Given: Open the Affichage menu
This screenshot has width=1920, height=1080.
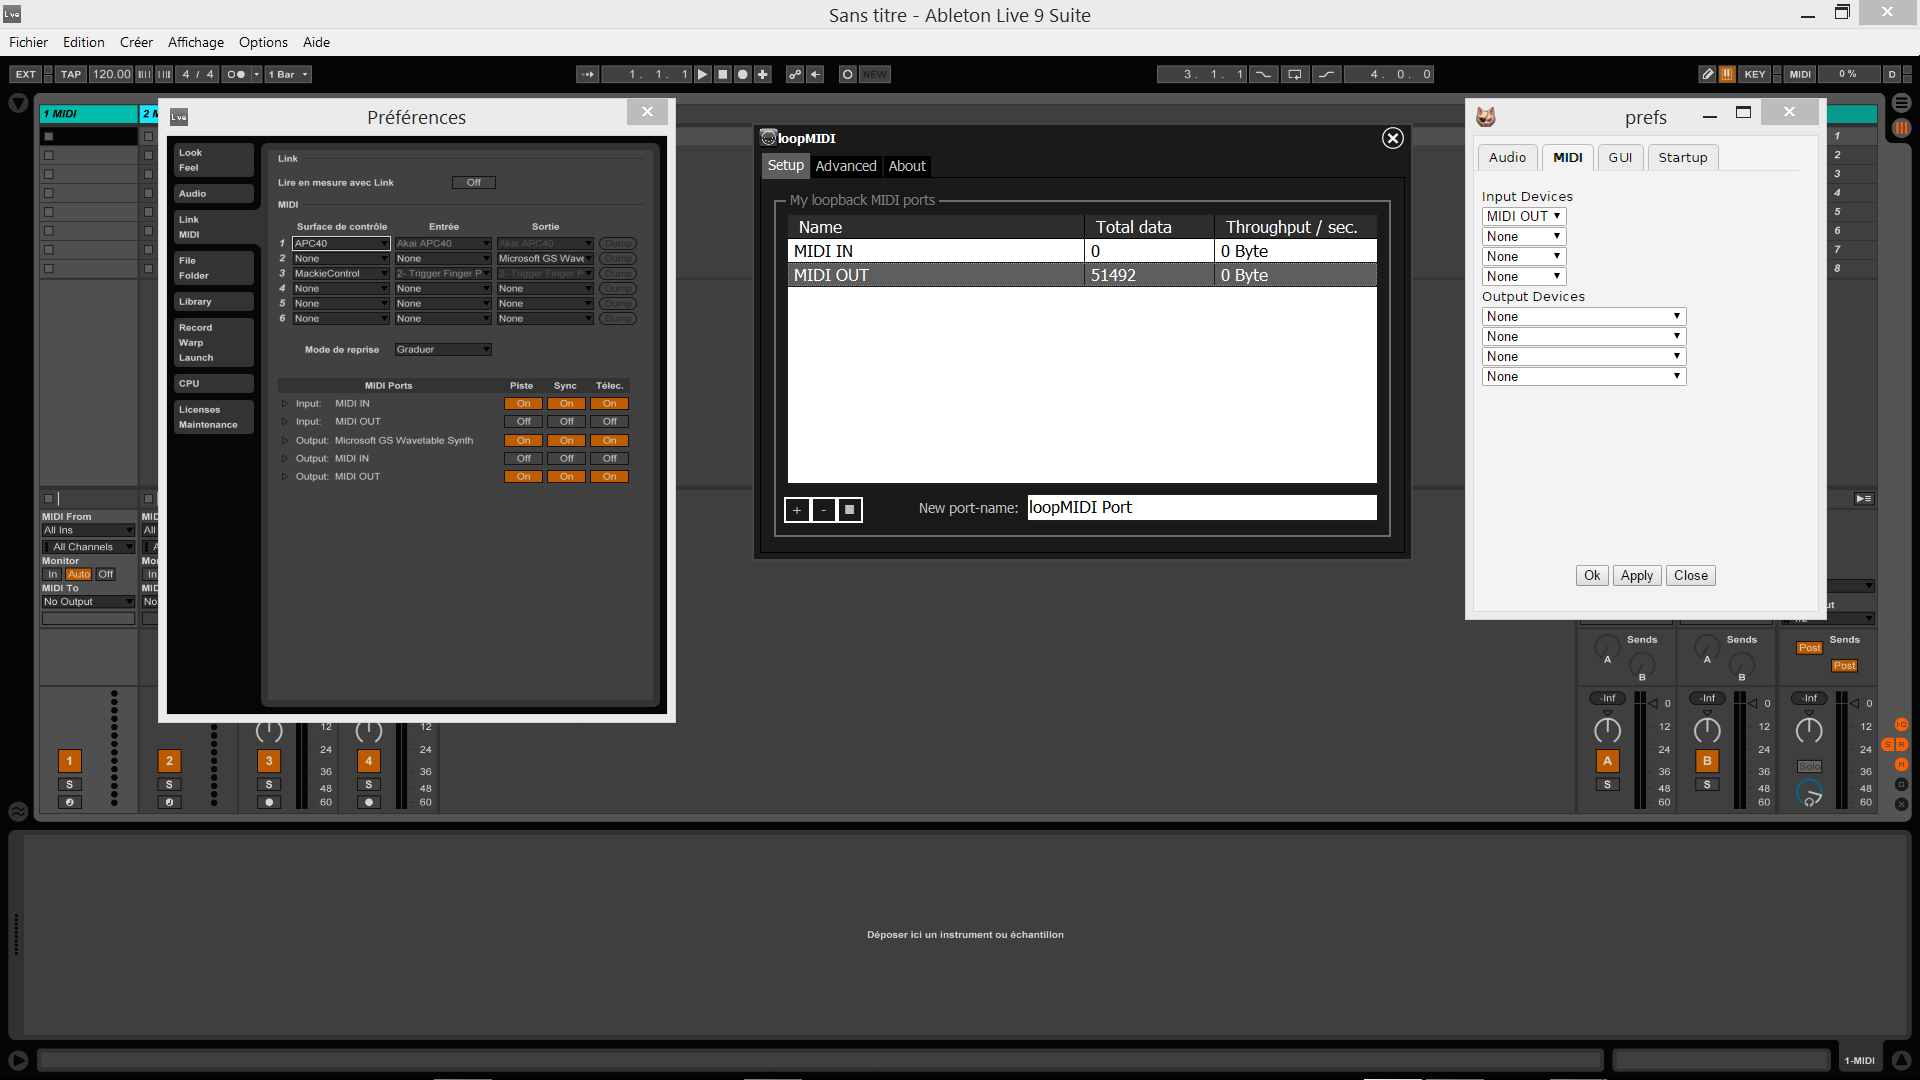Looking at the screenshot, I should (195, 42).
